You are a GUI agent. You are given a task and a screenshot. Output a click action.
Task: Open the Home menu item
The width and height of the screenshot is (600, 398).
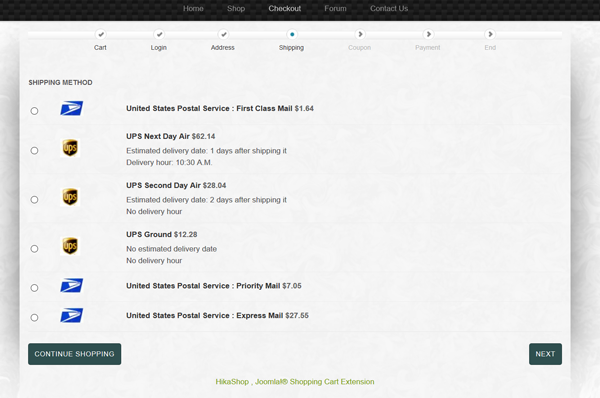[x=193, y=8]
